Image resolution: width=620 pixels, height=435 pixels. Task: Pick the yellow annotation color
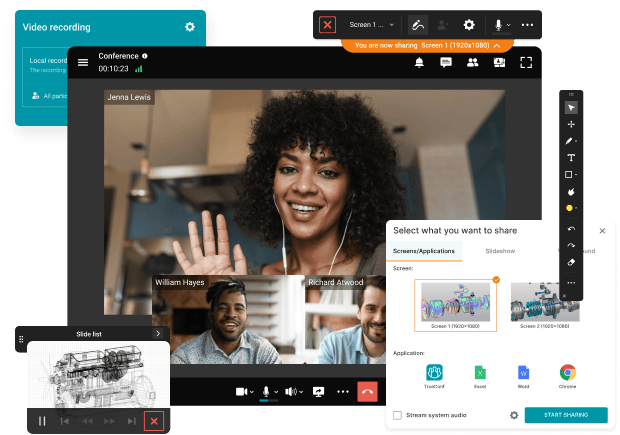click(569, 208)
